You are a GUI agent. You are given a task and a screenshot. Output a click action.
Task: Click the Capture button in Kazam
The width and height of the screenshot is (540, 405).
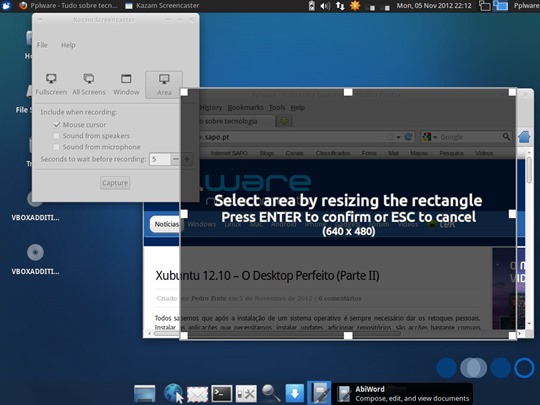pos(115,183)
